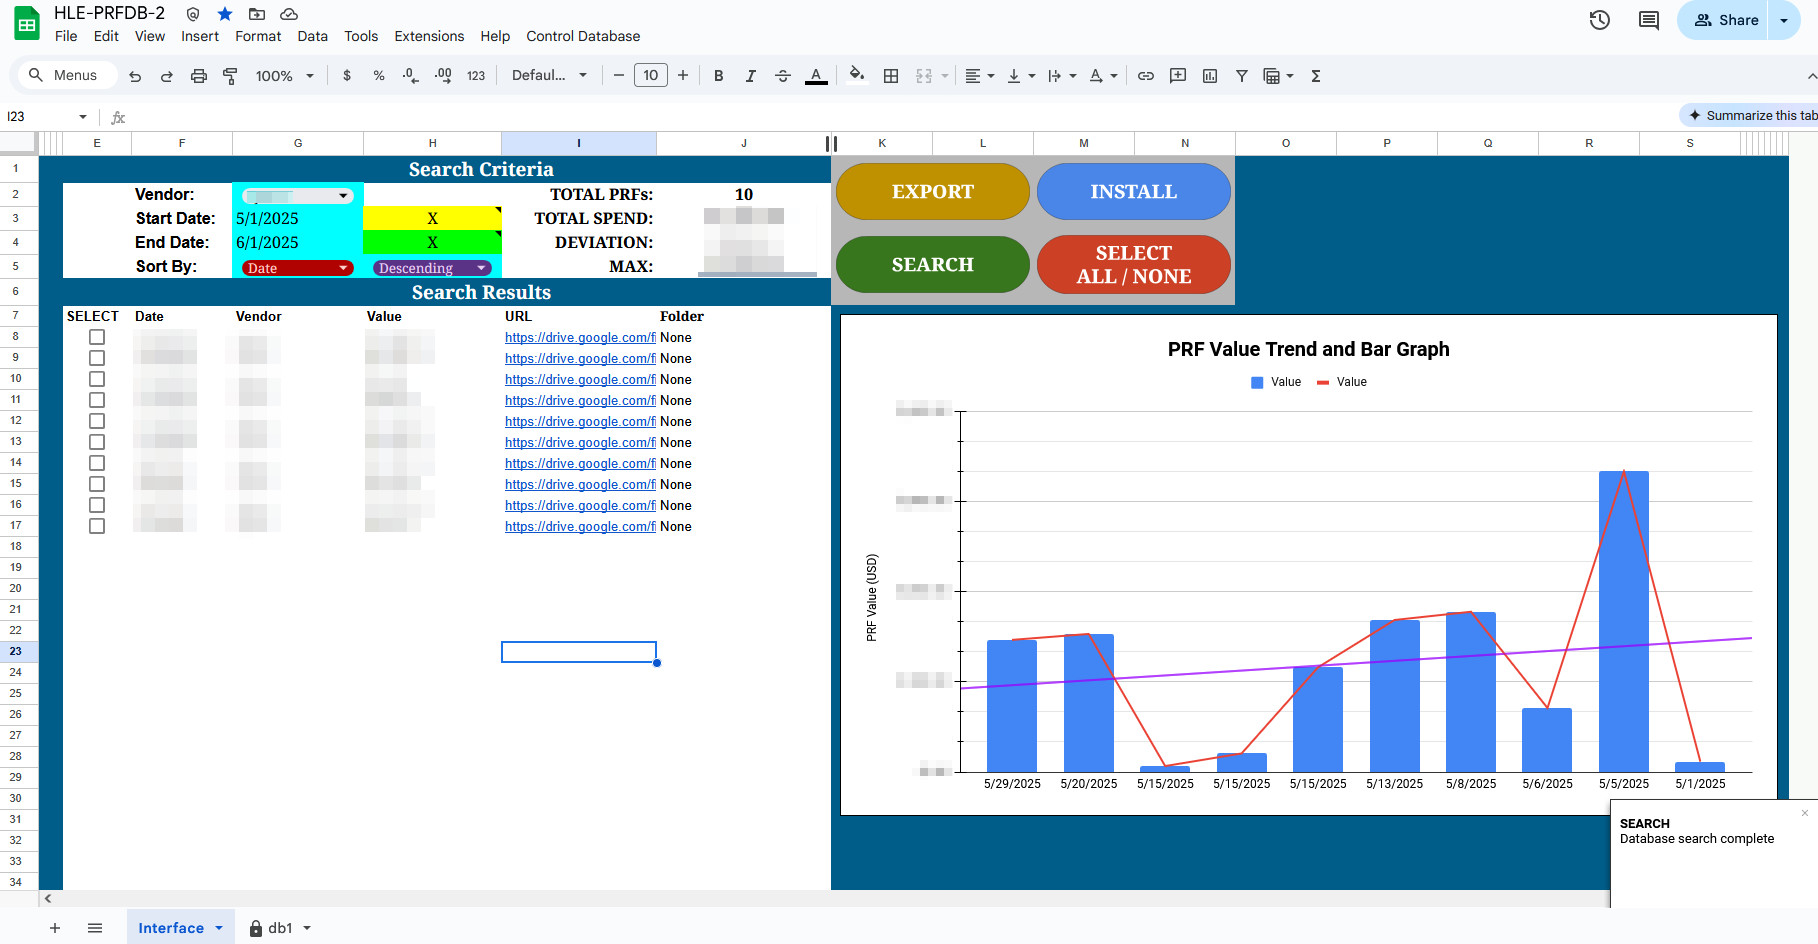Viewport: 1818px width, 944px height.
Task: Open the Insert menu
Action: coord(200,36)
